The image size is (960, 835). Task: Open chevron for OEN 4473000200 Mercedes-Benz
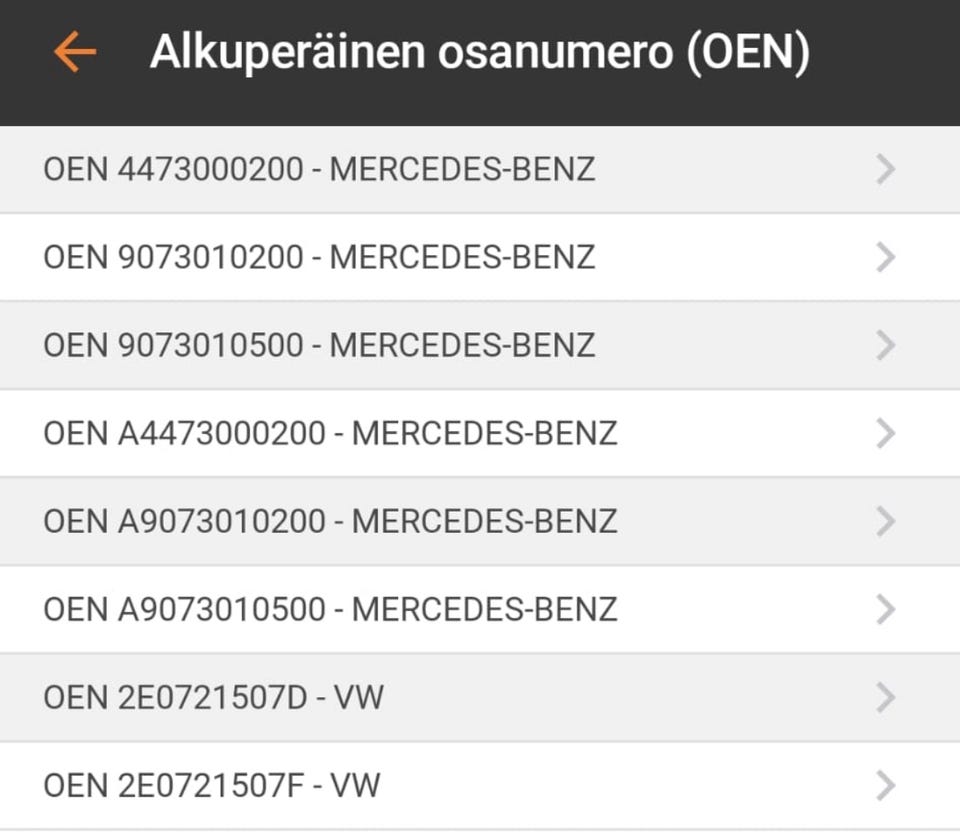click(x=885, y=170)
